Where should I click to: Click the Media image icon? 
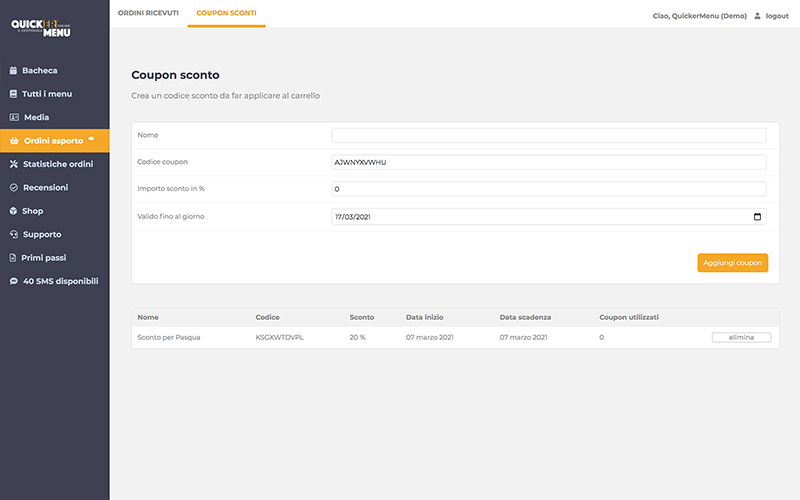click(x=14, y=117)
